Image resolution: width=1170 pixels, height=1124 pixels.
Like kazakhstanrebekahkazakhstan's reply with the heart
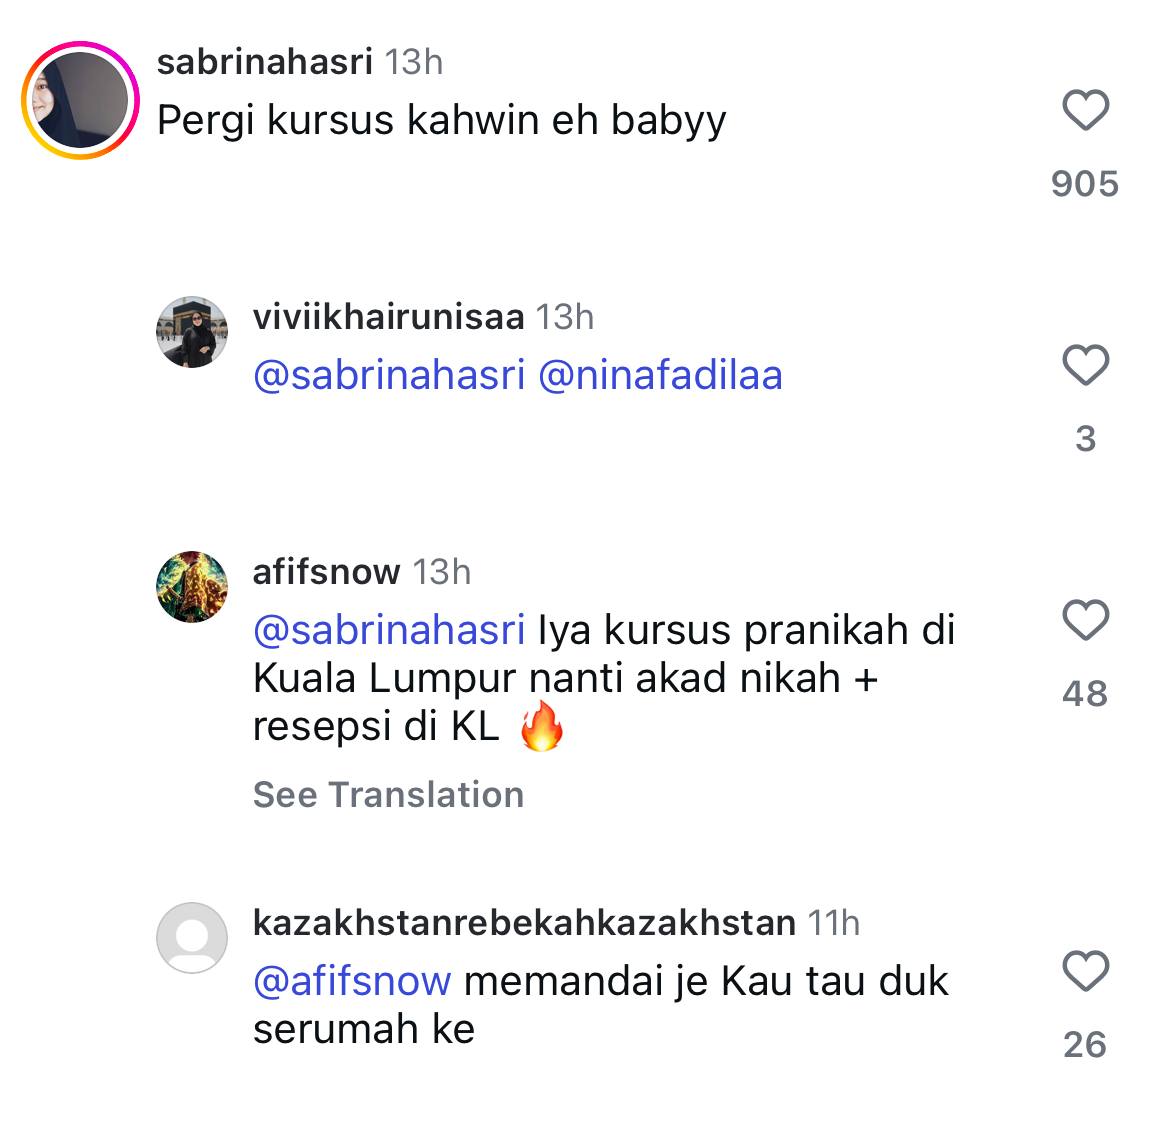(1086, 971)
